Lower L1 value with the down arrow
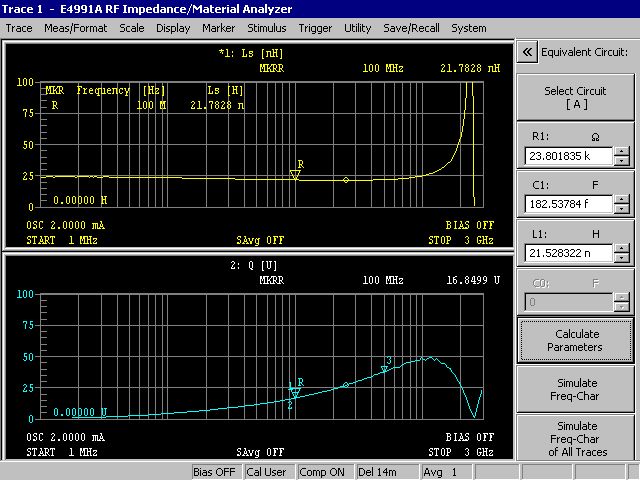Viewport: 640px width, 480px height. point(622,259)
